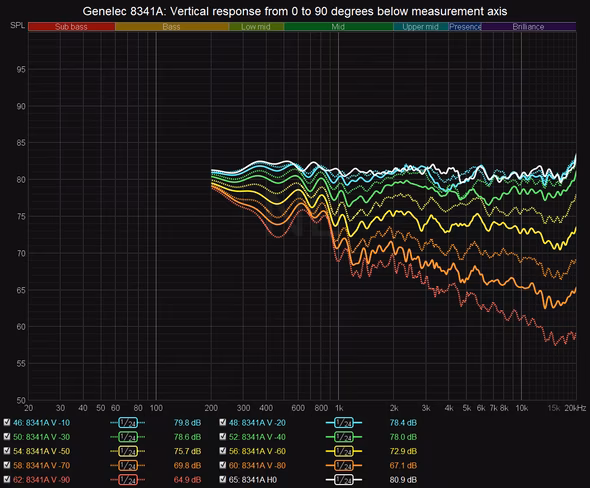This screenshot has width=590, height=488.
Task: Click the 20kHz frequency axis label
Action: pos(575,408)
